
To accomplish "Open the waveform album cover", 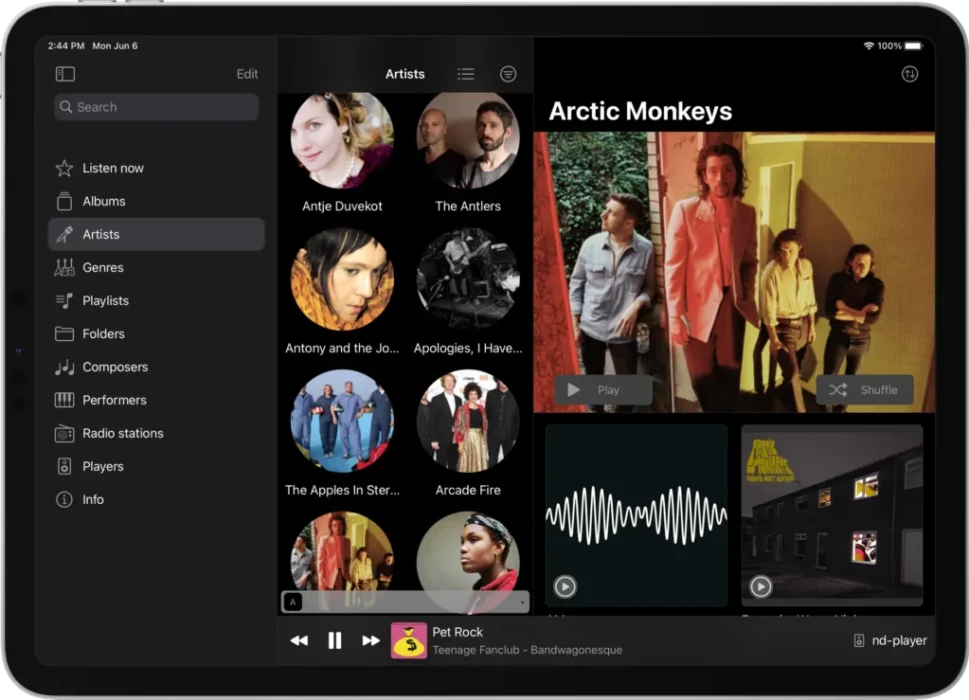I will [637, 515].
